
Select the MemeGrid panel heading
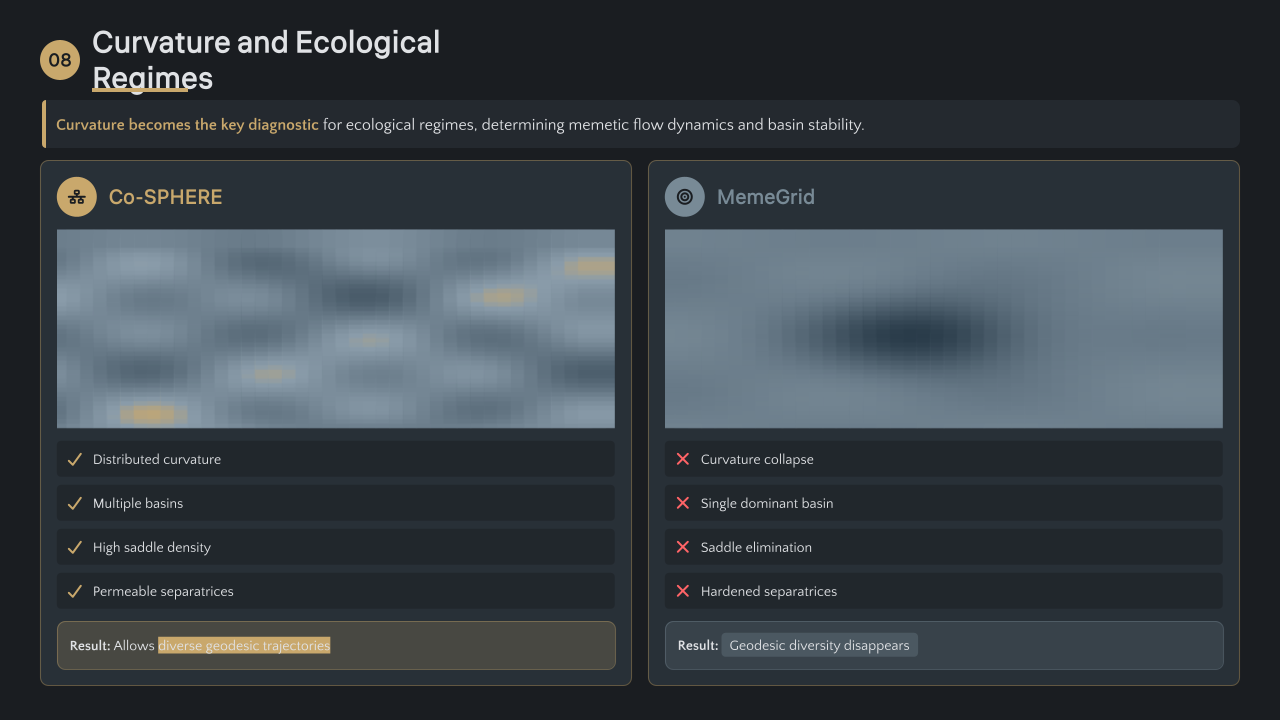click(765, 197)
